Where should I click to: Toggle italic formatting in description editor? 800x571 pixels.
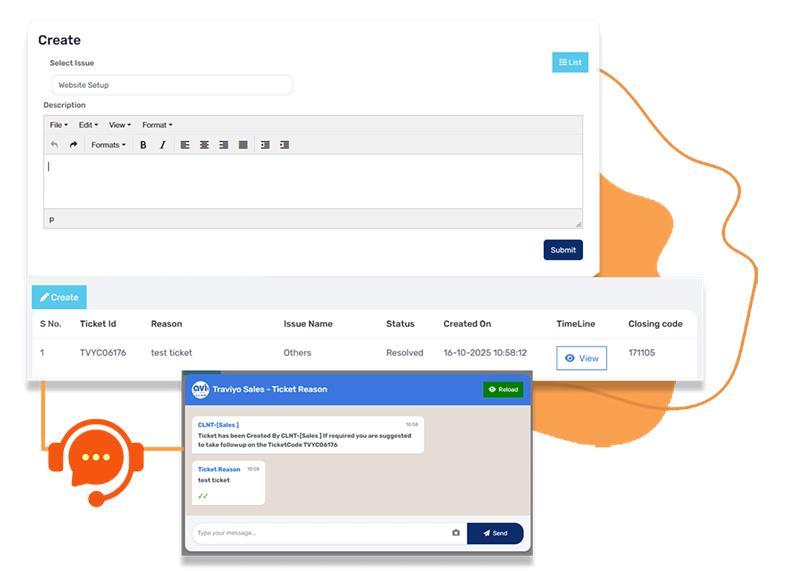(163, 145)
